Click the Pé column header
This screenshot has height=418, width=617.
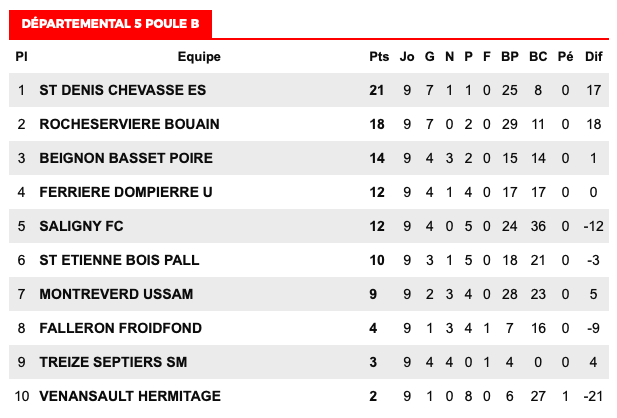[565, 57]
